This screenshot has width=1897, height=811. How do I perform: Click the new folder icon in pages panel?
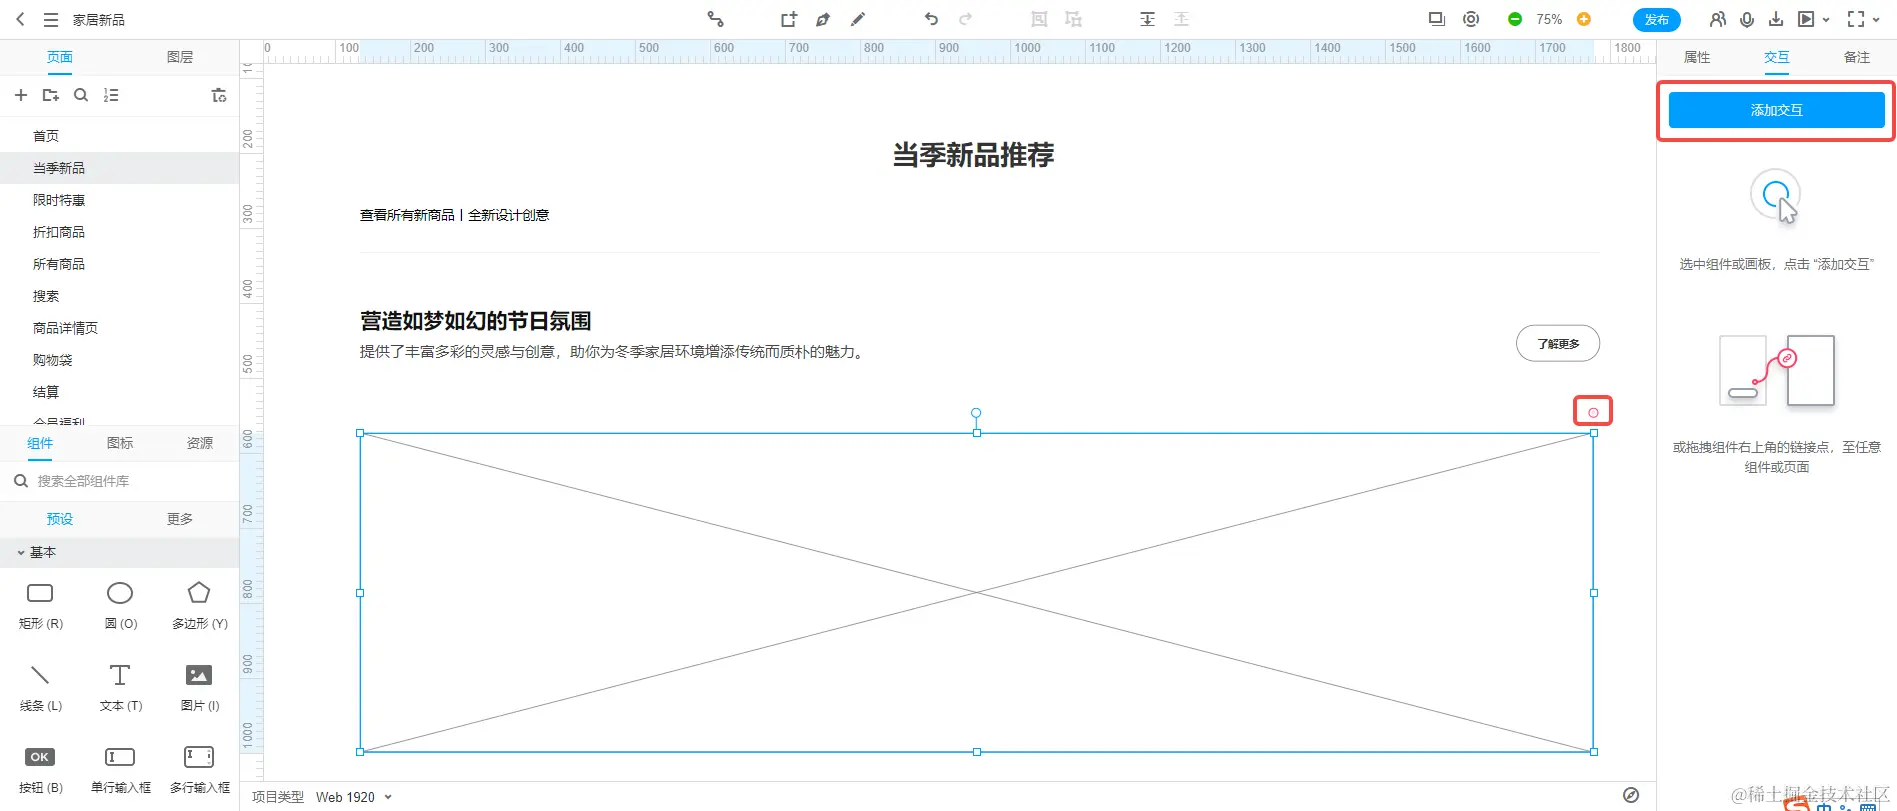[x=50, y=95]
